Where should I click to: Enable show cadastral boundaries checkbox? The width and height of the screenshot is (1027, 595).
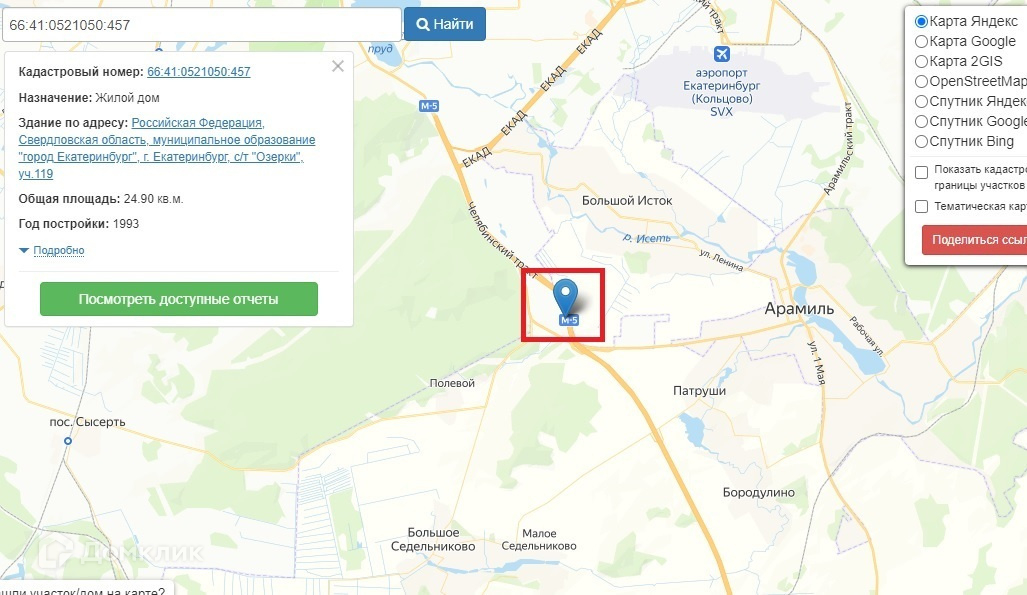coord(922,172)
